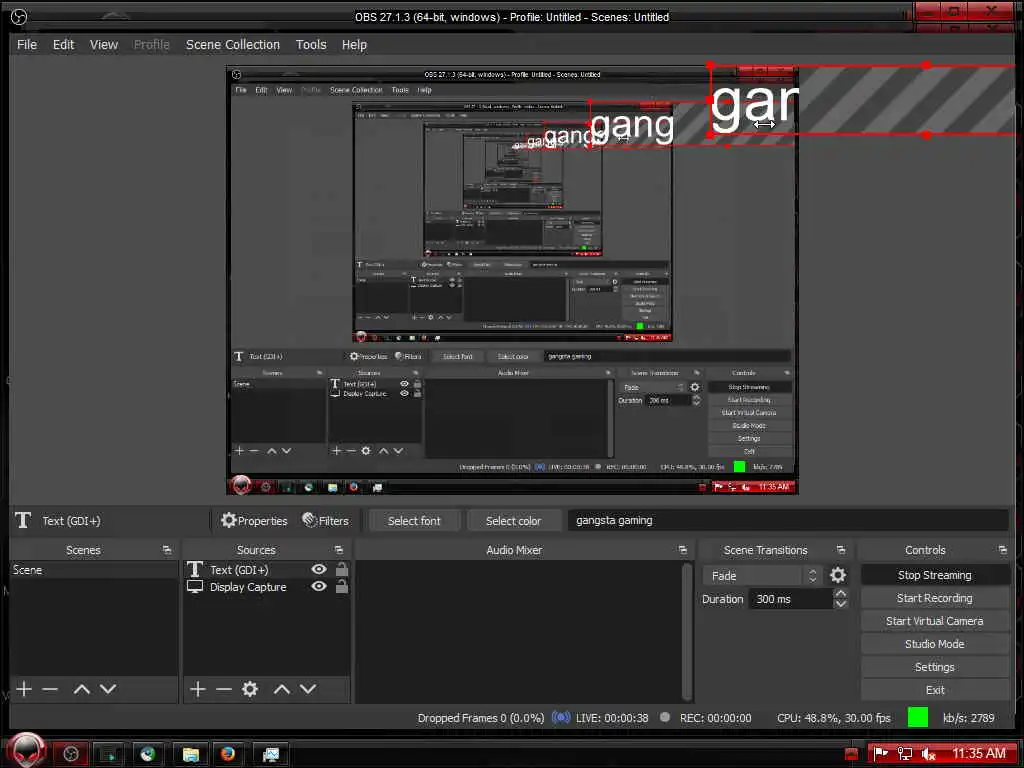Open the Help menu

click(x=354, y=44)
